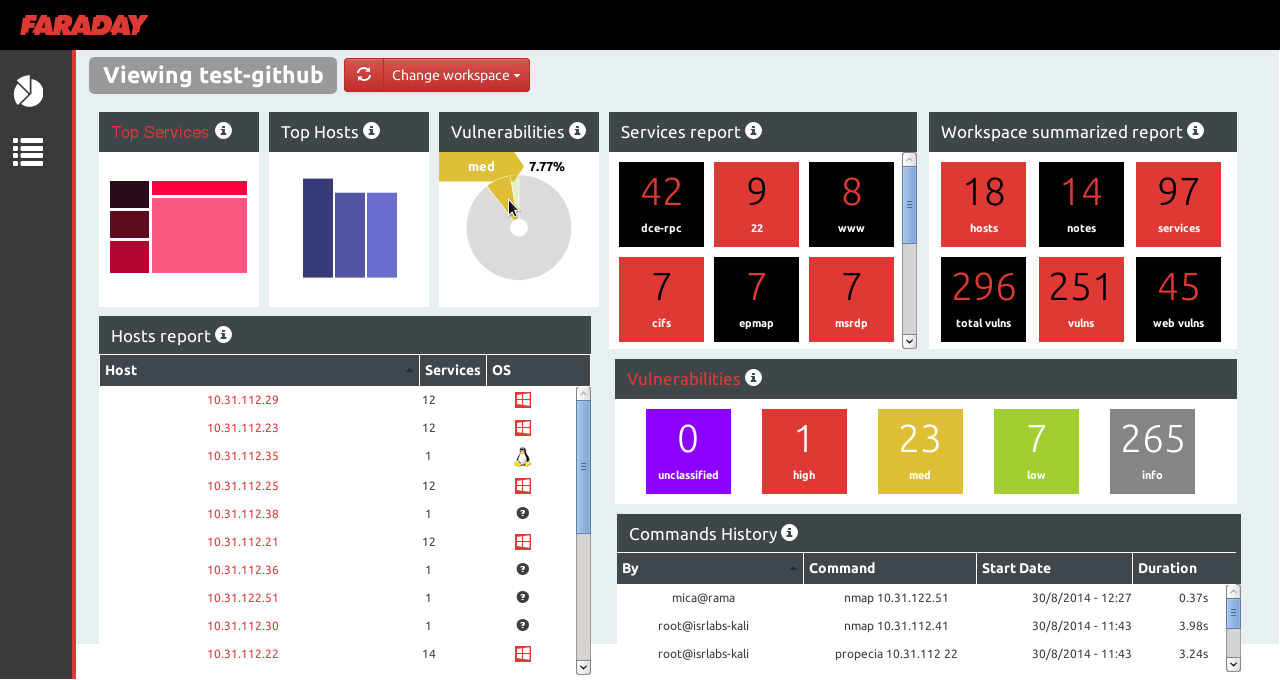Click info icon next to Commands History
The height and width of the screenshot is (680, 1280).
[790, 533]
